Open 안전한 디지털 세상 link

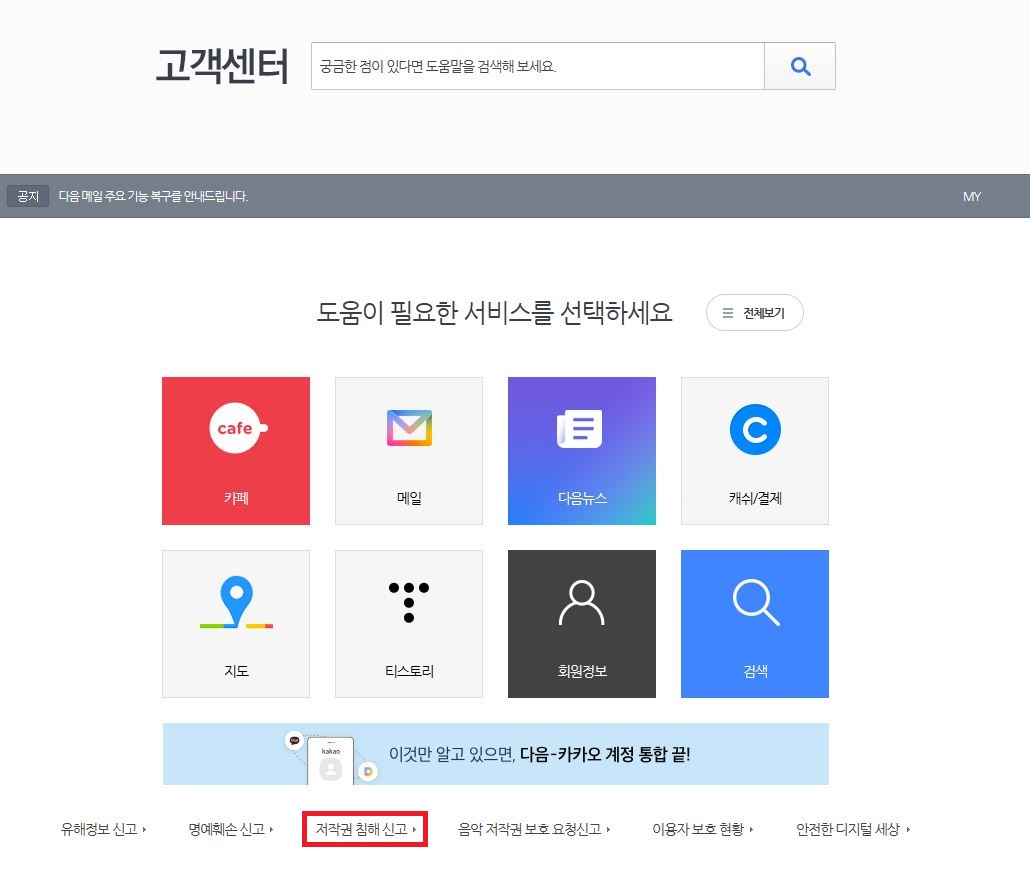point(853,829)
